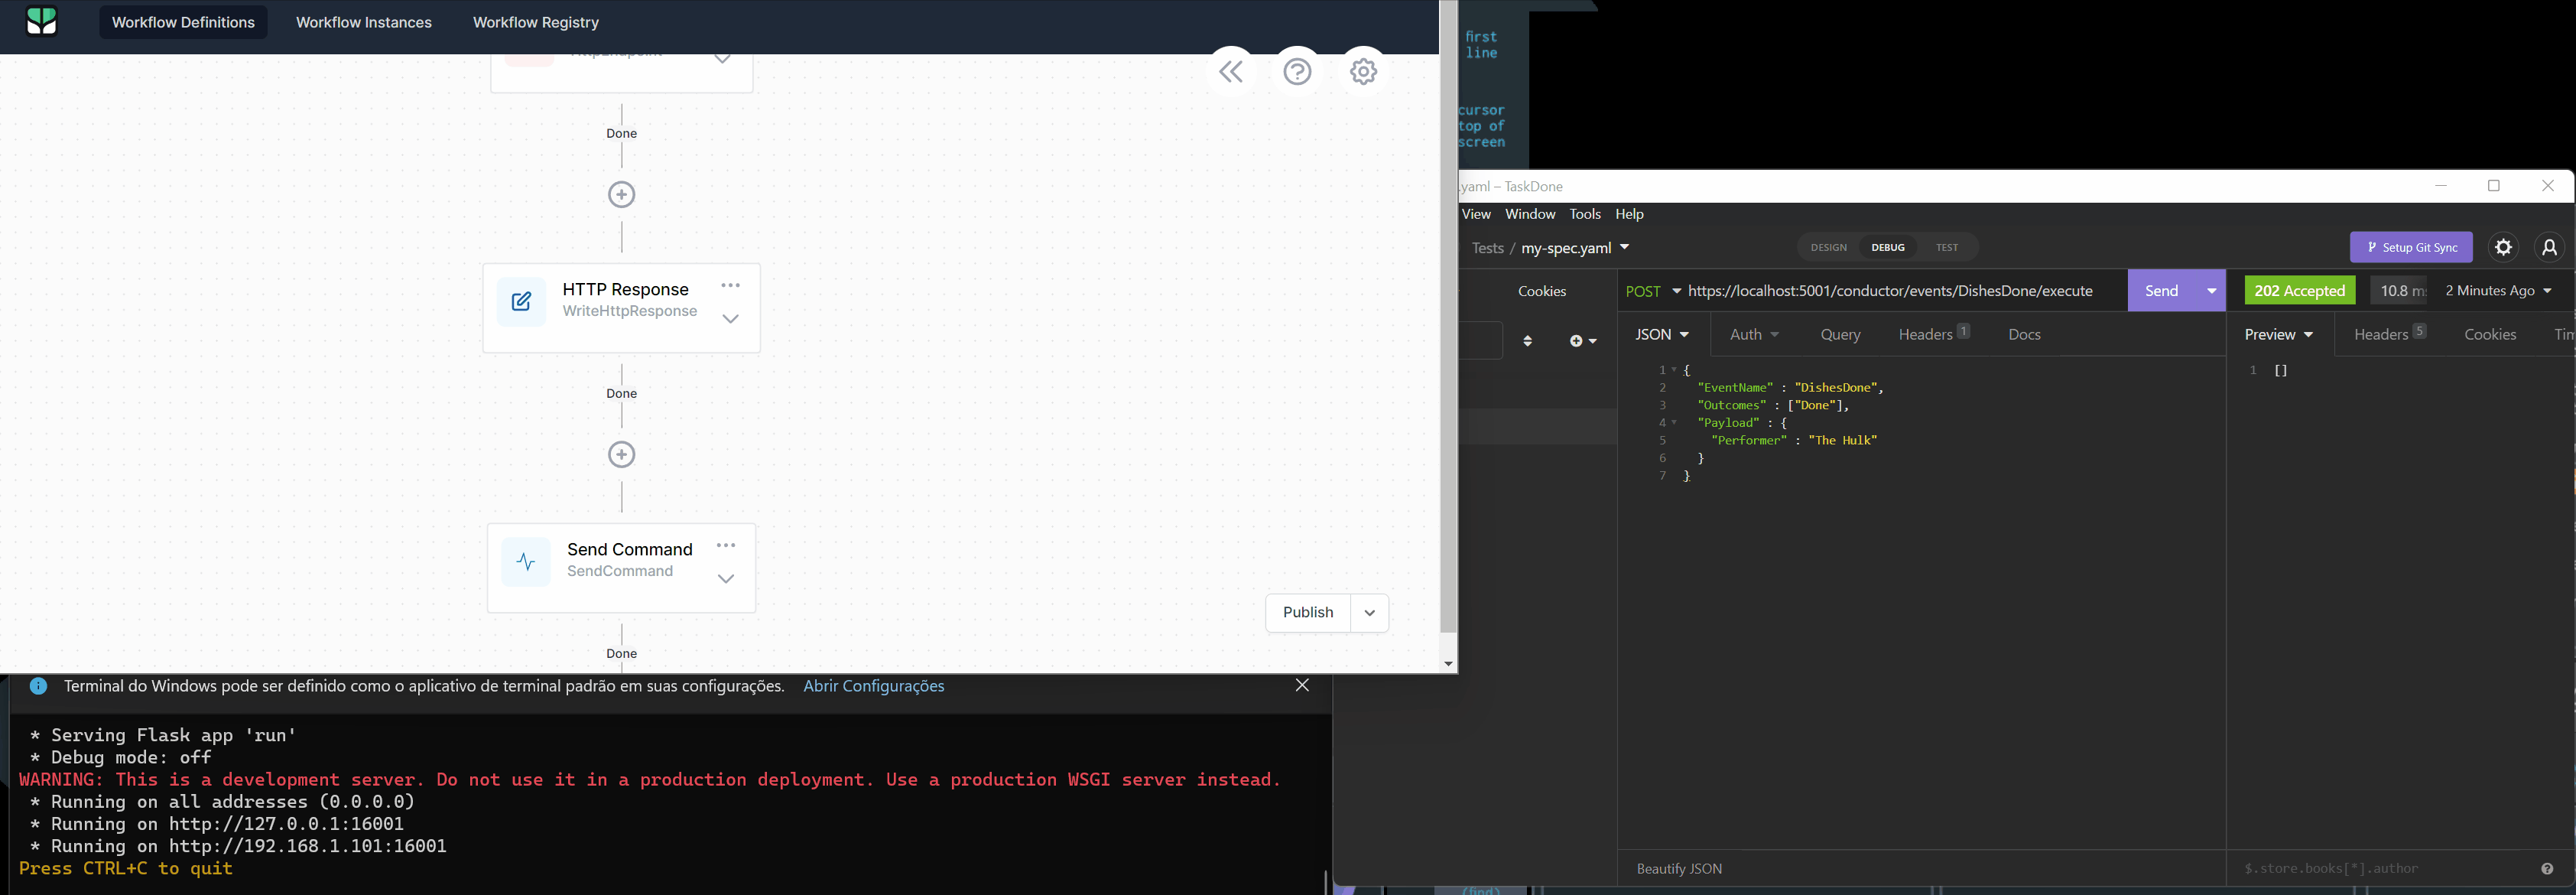Click the create request plus icon in Insomnia
This screenshot has width=2576, height=895.
(x=1583, y=341)
